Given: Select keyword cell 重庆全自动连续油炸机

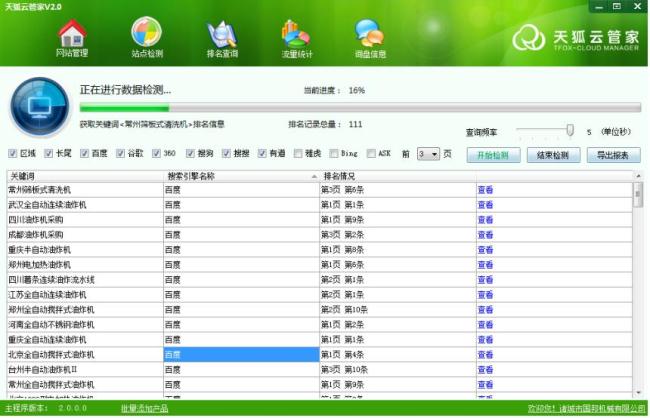Looking at the screenshot, I should (85, 340).
